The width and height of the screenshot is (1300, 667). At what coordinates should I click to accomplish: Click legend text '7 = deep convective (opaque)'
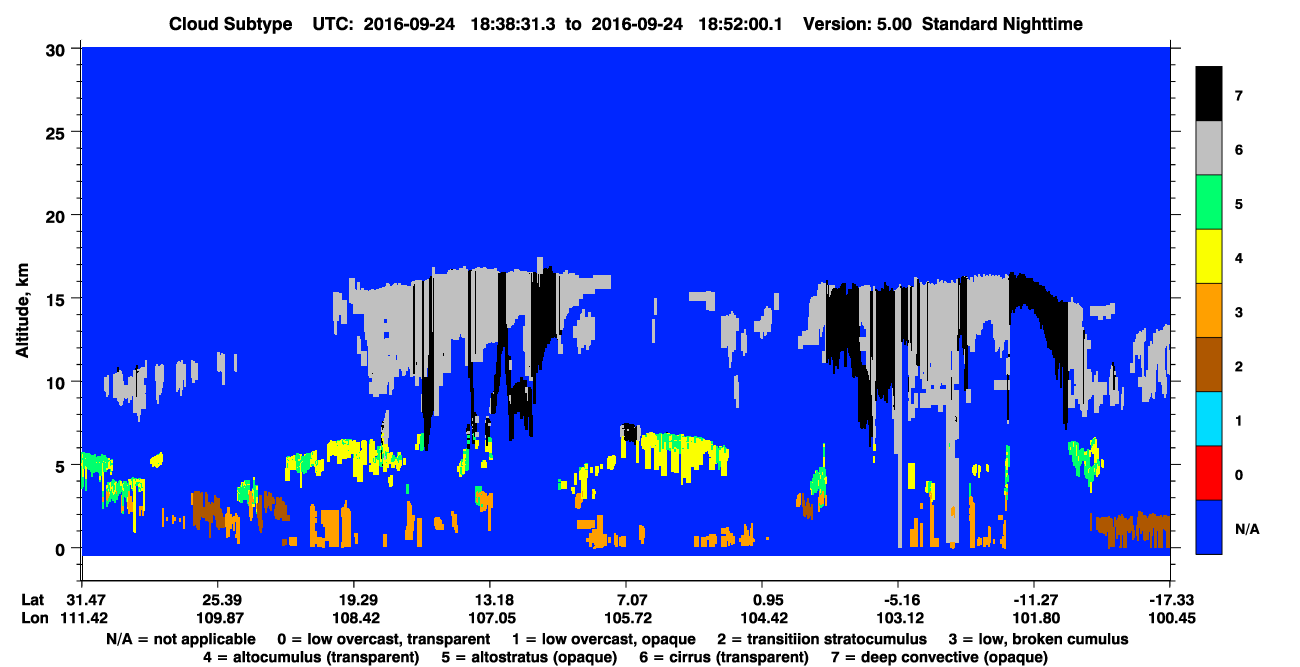point(939,657)
